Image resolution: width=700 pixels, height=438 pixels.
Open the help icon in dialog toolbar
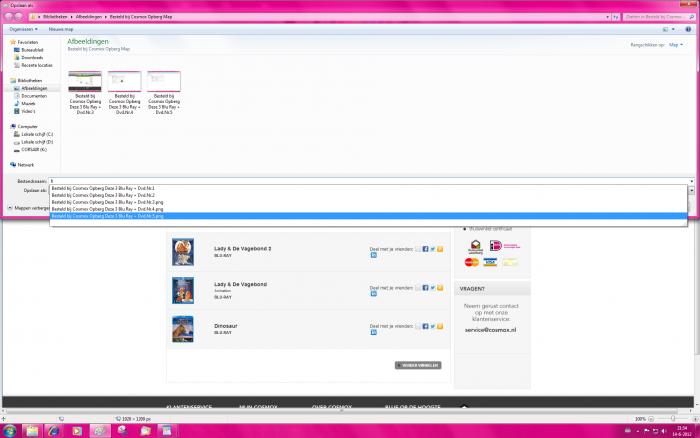coord(688,29)
